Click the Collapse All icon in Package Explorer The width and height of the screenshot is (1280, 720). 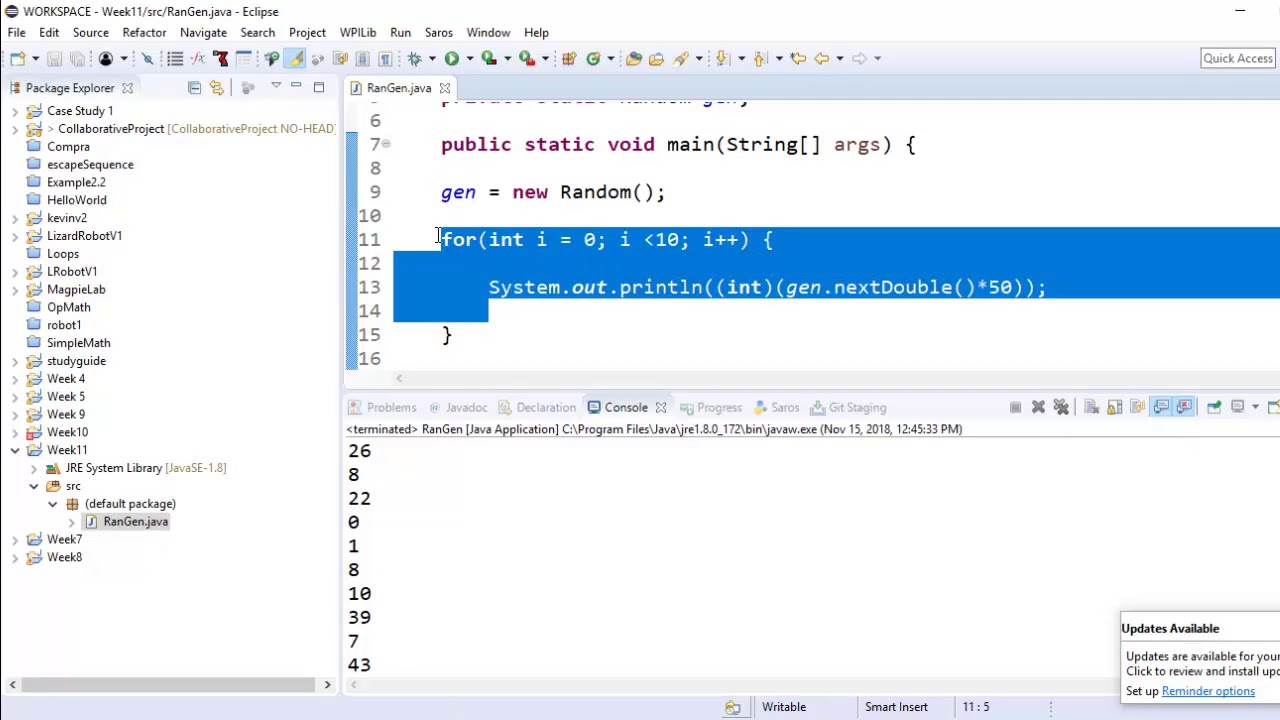point(194,88)
